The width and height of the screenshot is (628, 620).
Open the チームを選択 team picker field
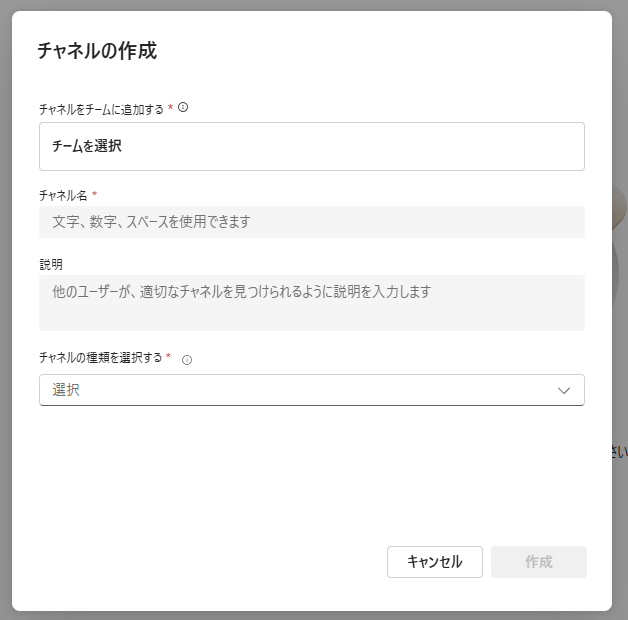click(312, 147)
